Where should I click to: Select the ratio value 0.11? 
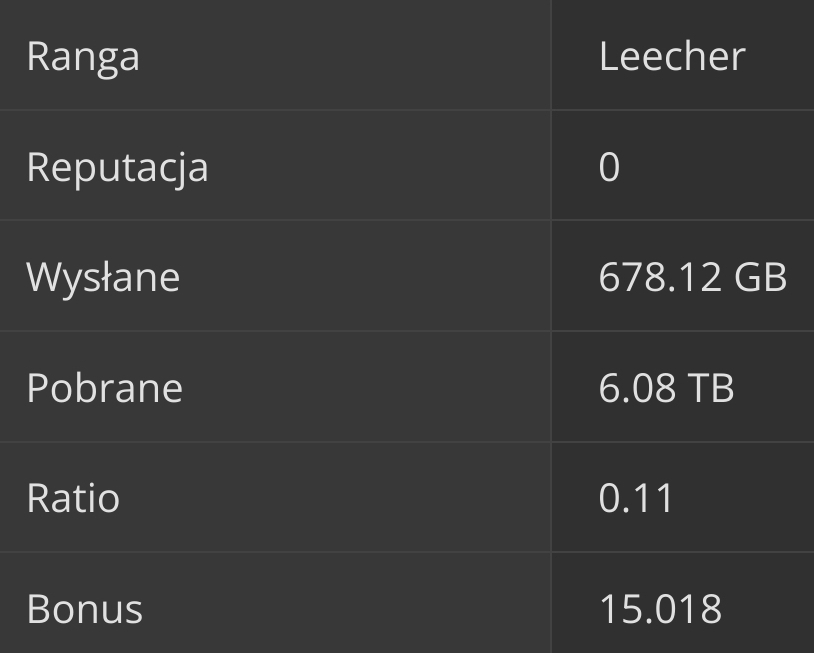pos(636,498)
